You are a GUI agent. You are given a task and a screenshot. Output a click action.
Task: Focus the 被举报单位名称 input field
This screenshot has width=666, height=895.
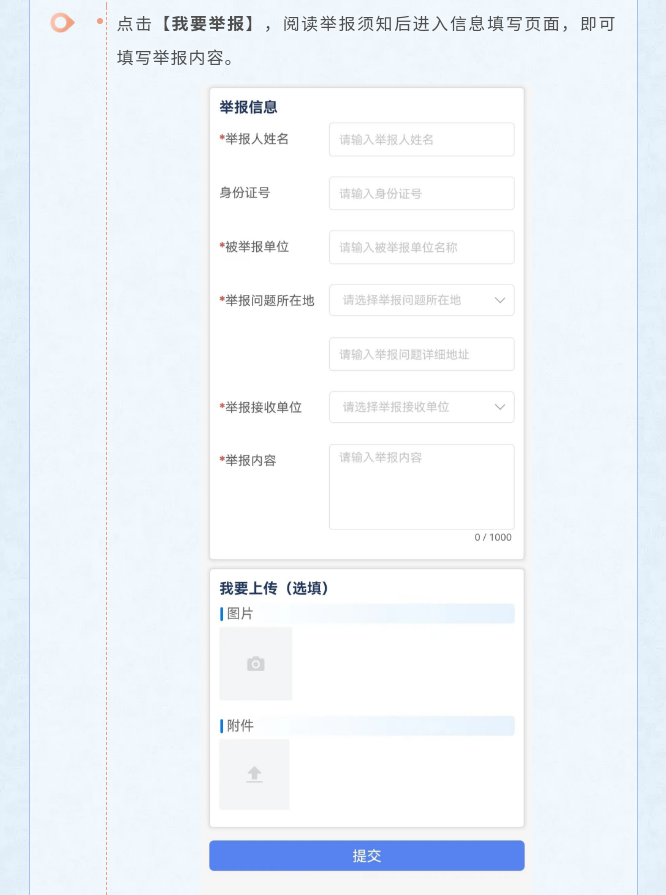[x=422, y=247]
